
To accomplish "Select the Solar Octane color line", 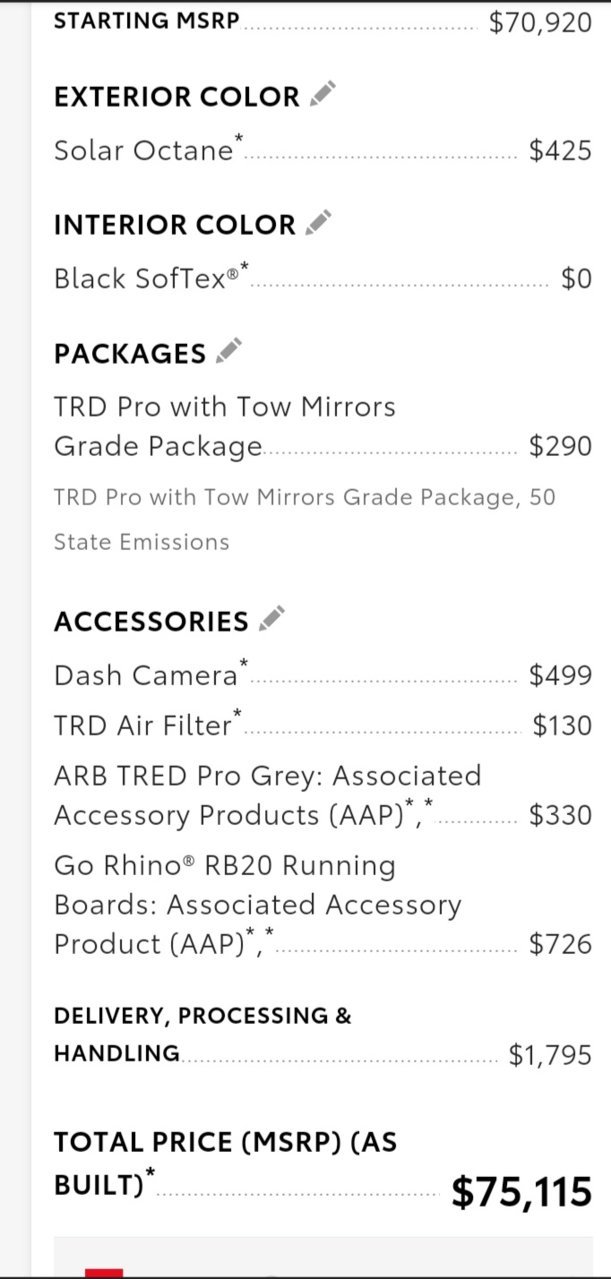I will click(x=322, y=151).
